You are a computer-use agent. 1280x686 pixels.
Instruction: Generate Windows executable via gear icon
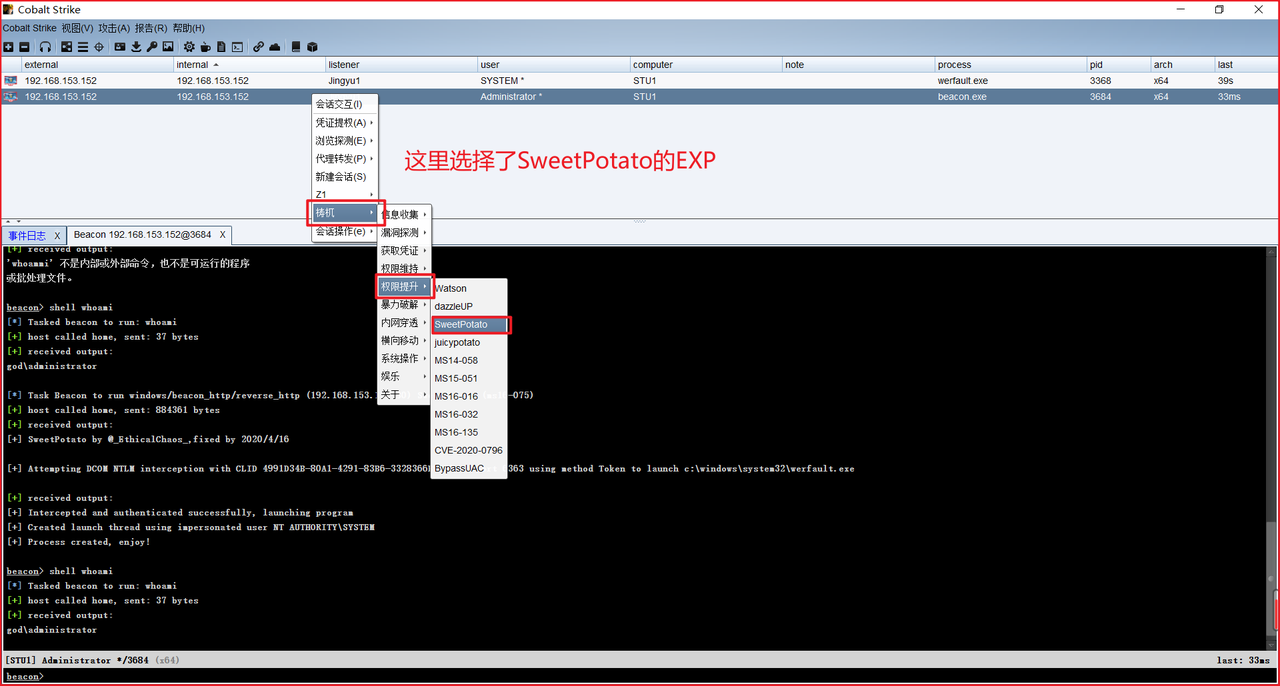pos(189,47)
